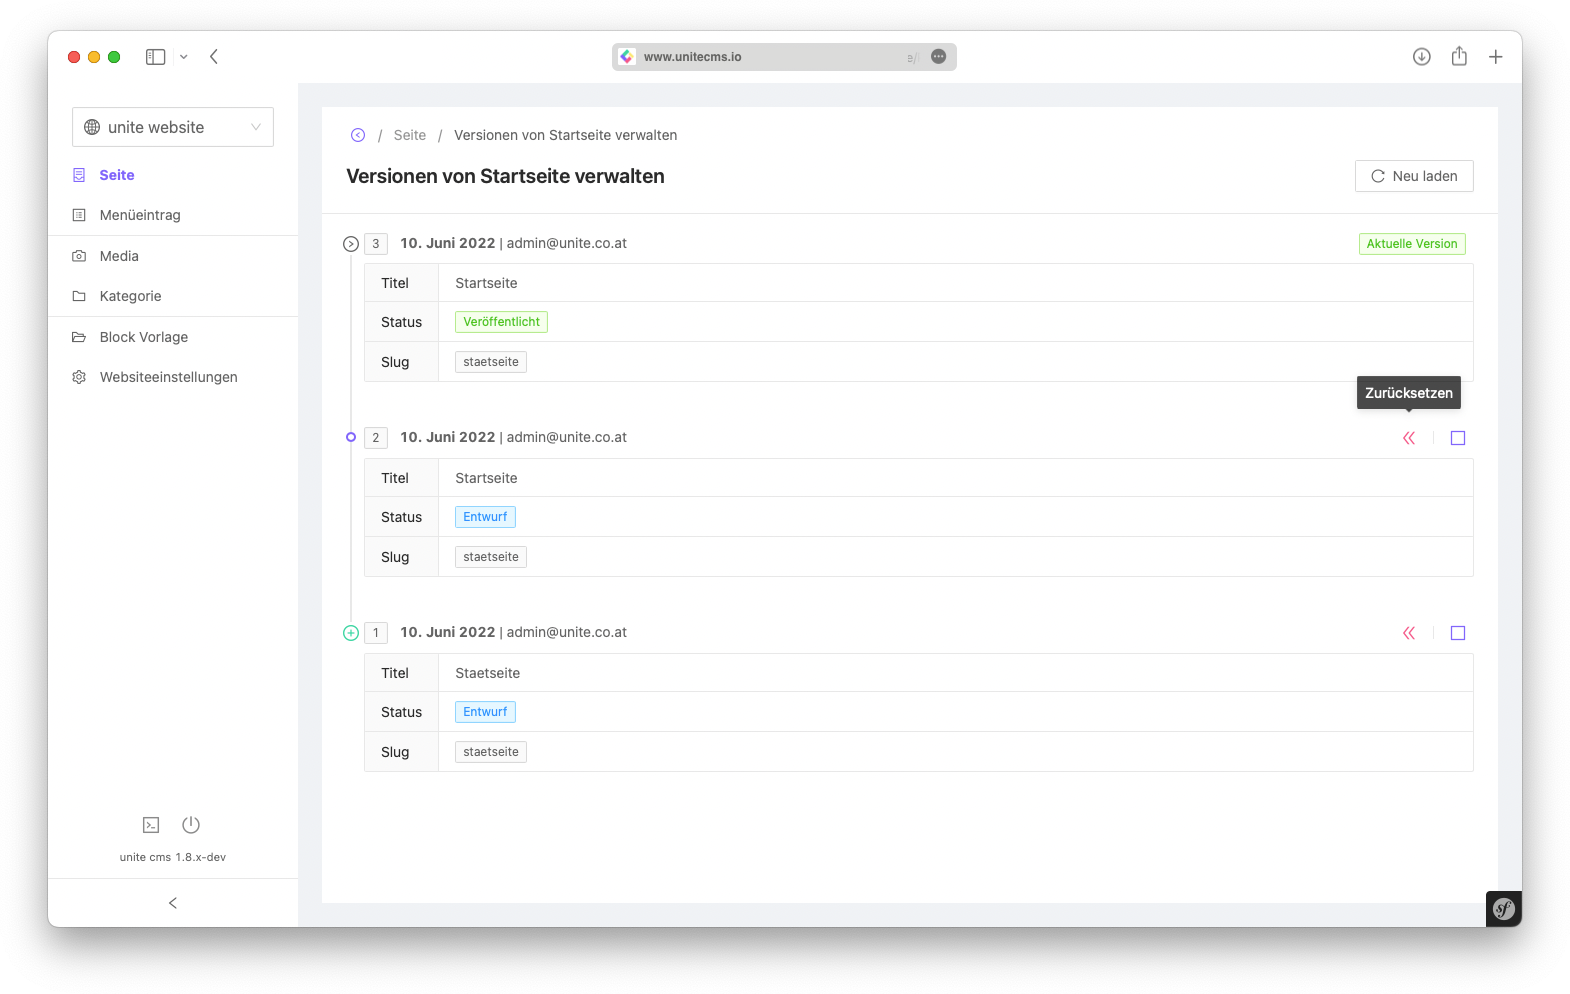Image resolution: width=1570 pixels, height=994 pixels.
Task: Click the Seite page icon in sidebar
Action: point(79,175)
